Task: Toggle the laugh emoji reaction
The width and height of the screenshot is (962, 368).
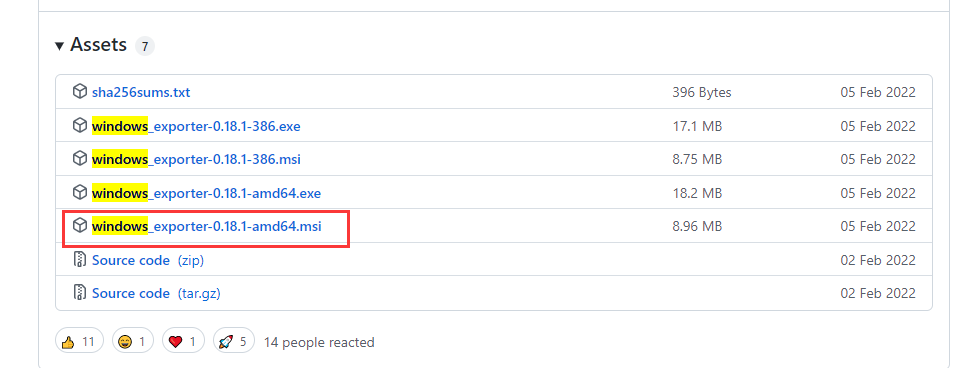Action: click(133, 341)
